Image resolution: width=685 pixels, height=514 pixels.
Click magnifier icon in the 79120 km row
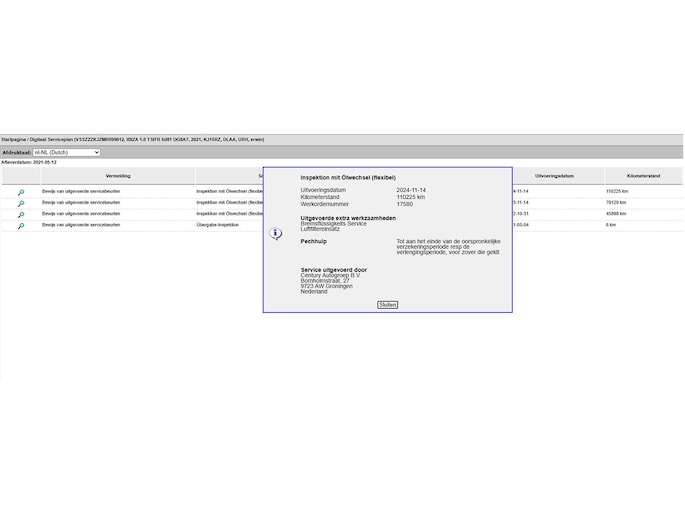pos(20,203)
